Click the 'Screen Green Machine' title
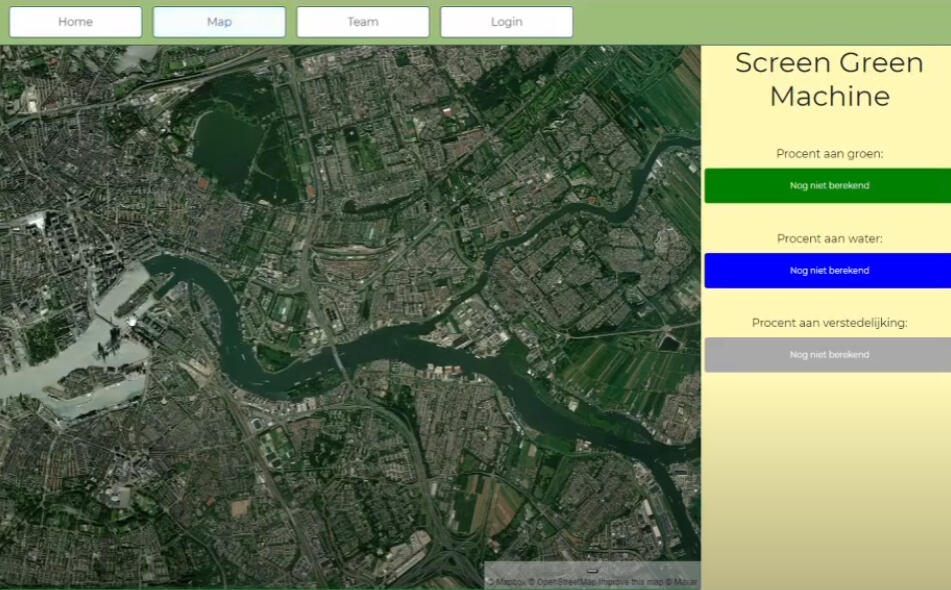 [x=829, y=79]
